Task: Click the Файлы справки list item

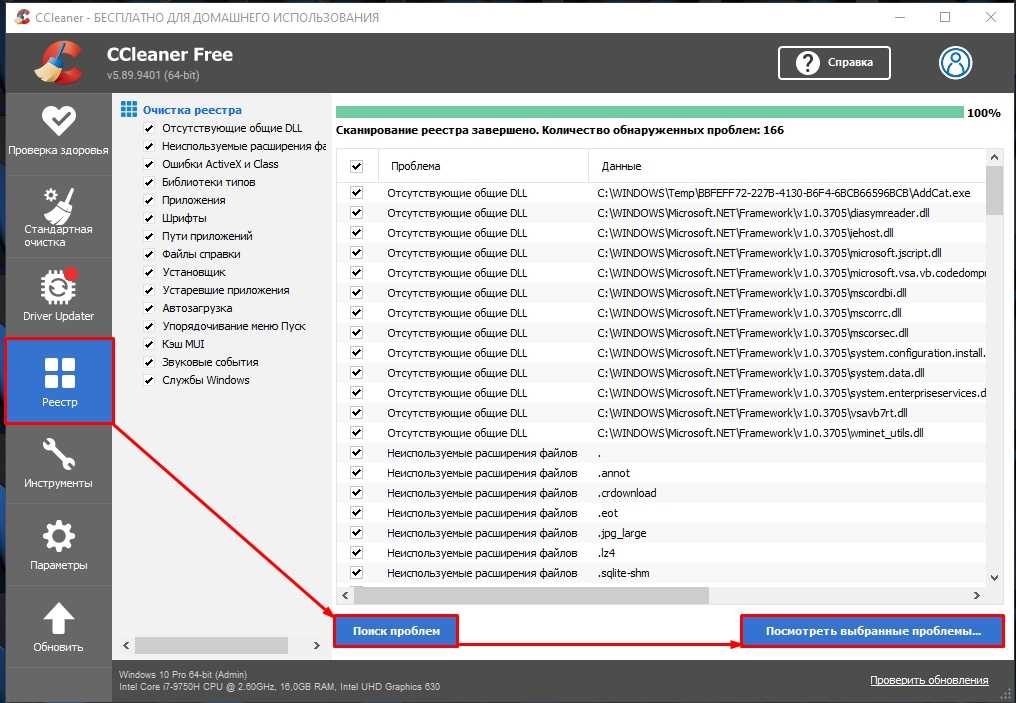Action: click(201, 255)
